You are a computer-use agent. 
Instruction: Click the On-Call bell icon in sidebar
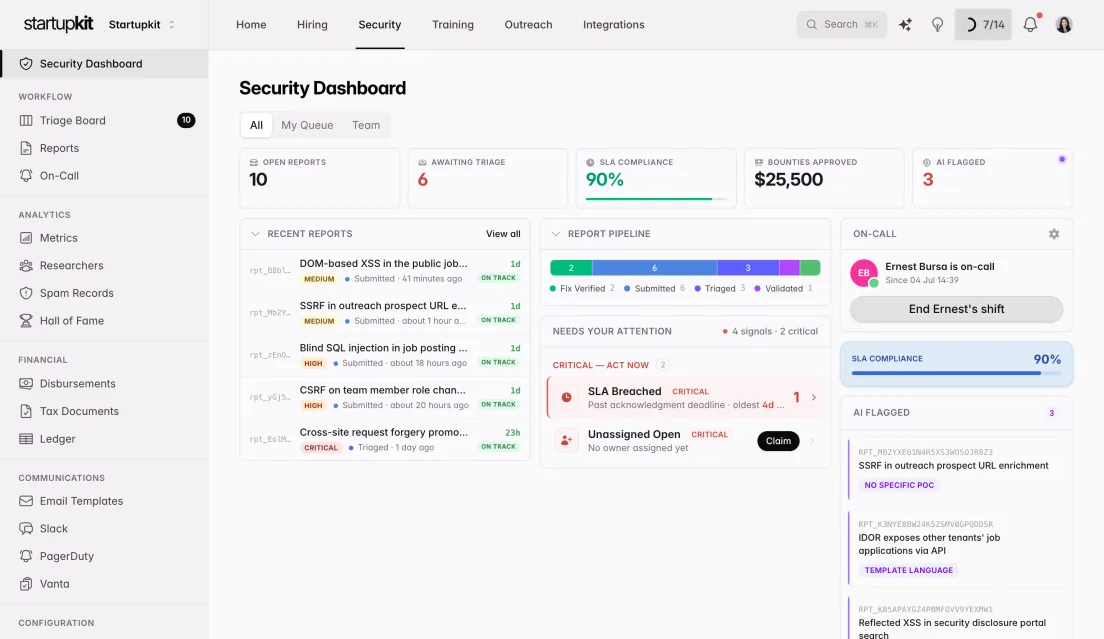26,175
